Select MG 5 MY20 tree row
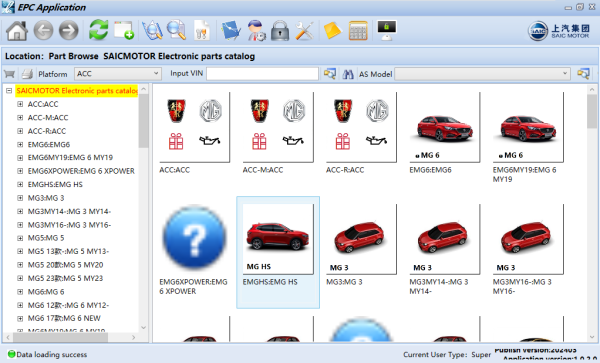Screen dimensions: 600x363 pyautogui.click(x=65, y=265)
